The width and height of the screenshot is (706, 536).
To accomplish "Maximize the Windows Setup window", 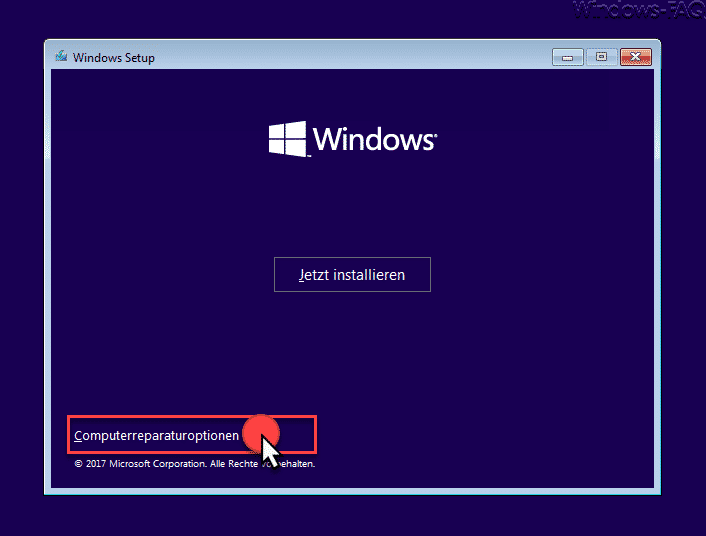I will point(602,57).
